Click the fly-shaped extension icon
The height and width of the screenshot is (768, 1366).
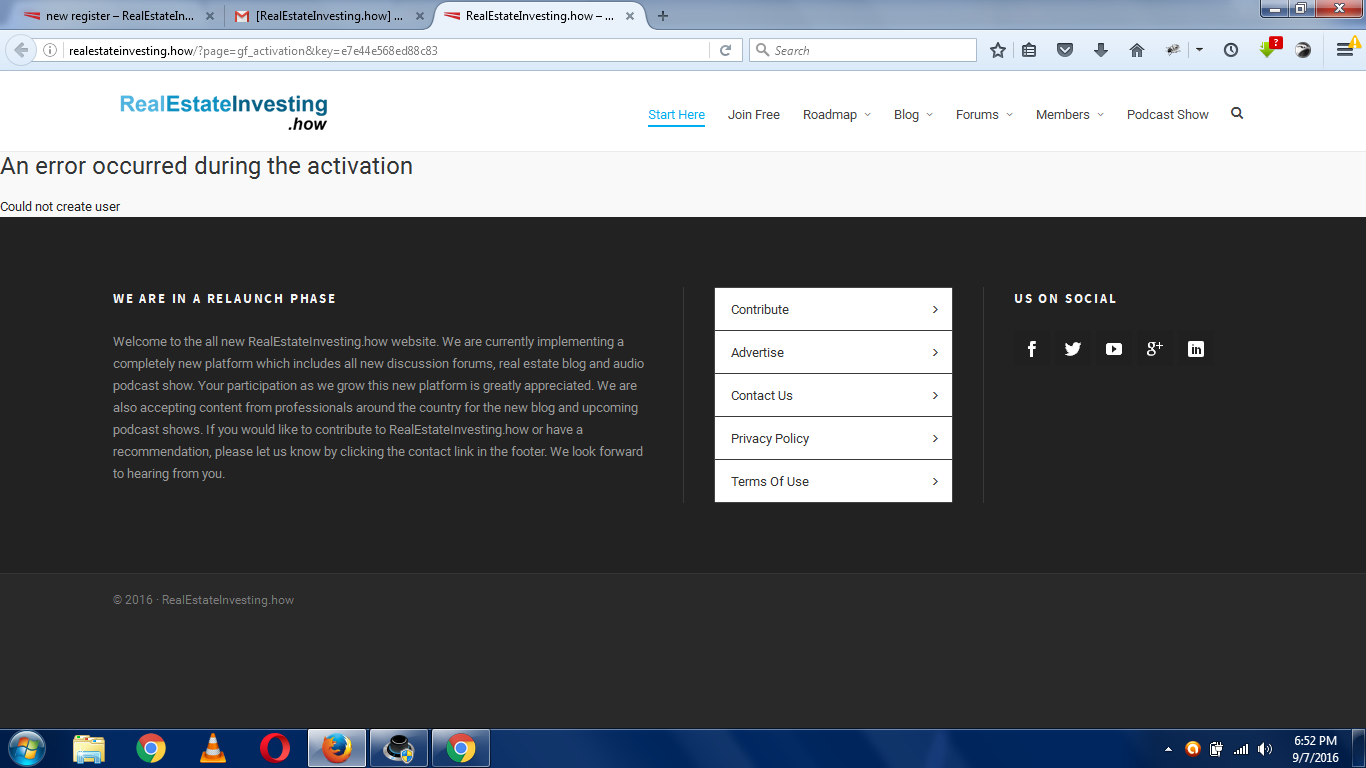point(1173,50)
